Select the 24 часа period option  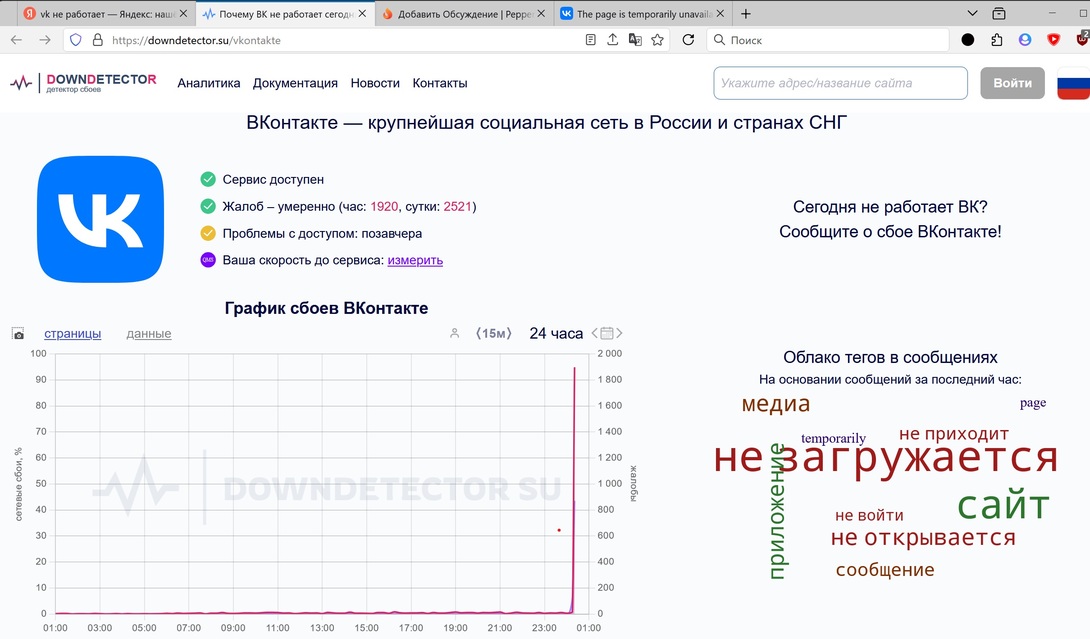coord(556,334)
